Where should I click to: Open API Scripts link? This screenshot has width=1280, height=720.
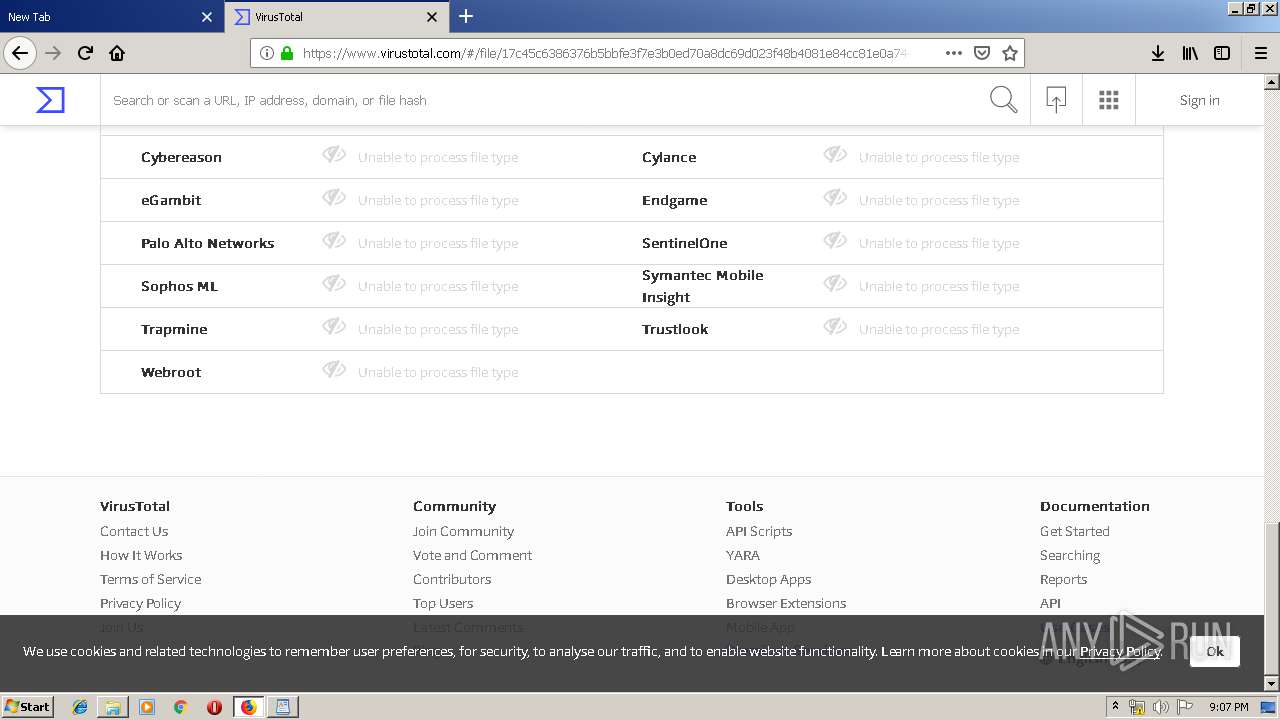tap(759, 531)
